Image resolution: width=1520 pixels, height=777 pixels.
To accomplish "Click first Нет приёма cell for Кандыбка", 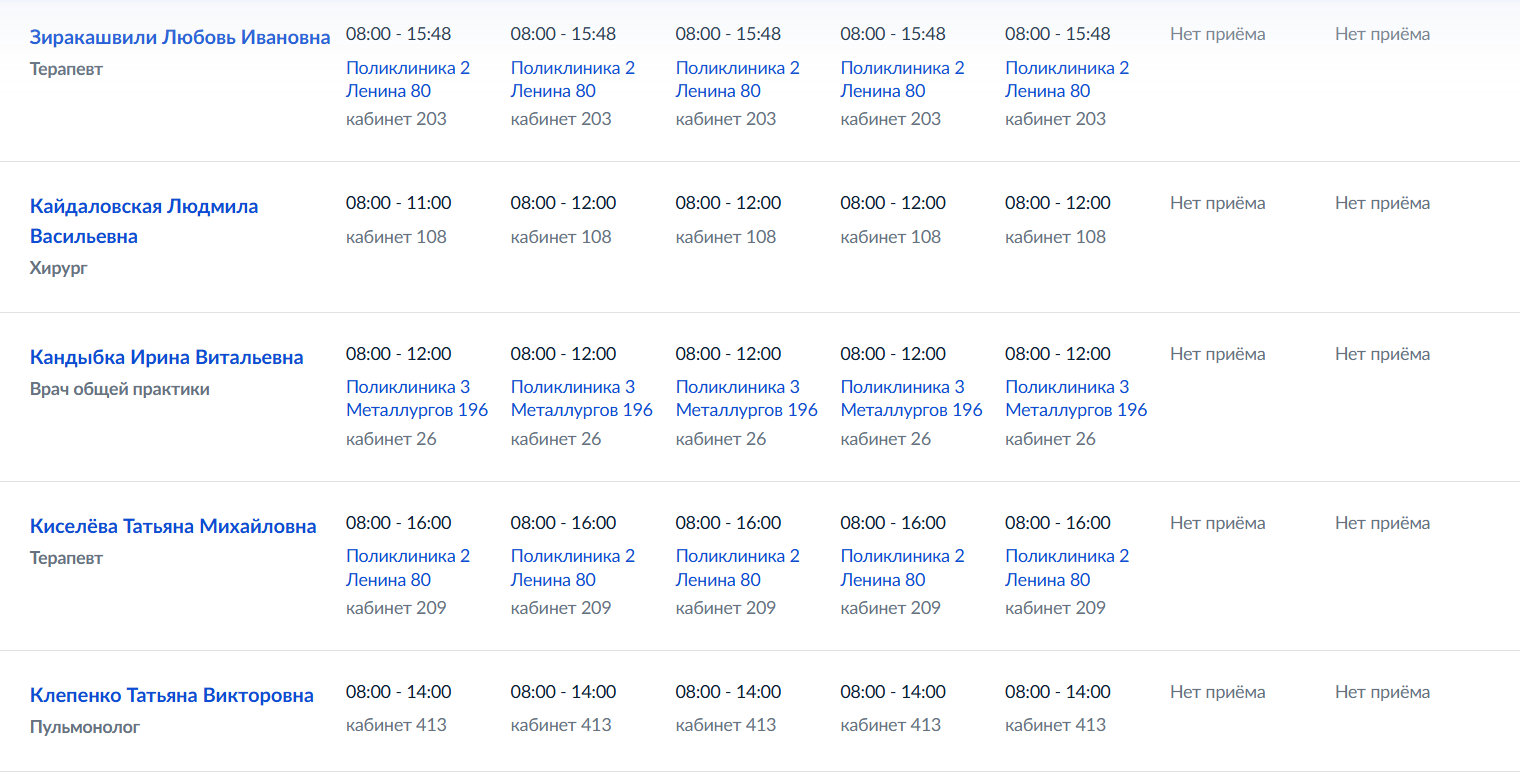I will pos(1217,354).
